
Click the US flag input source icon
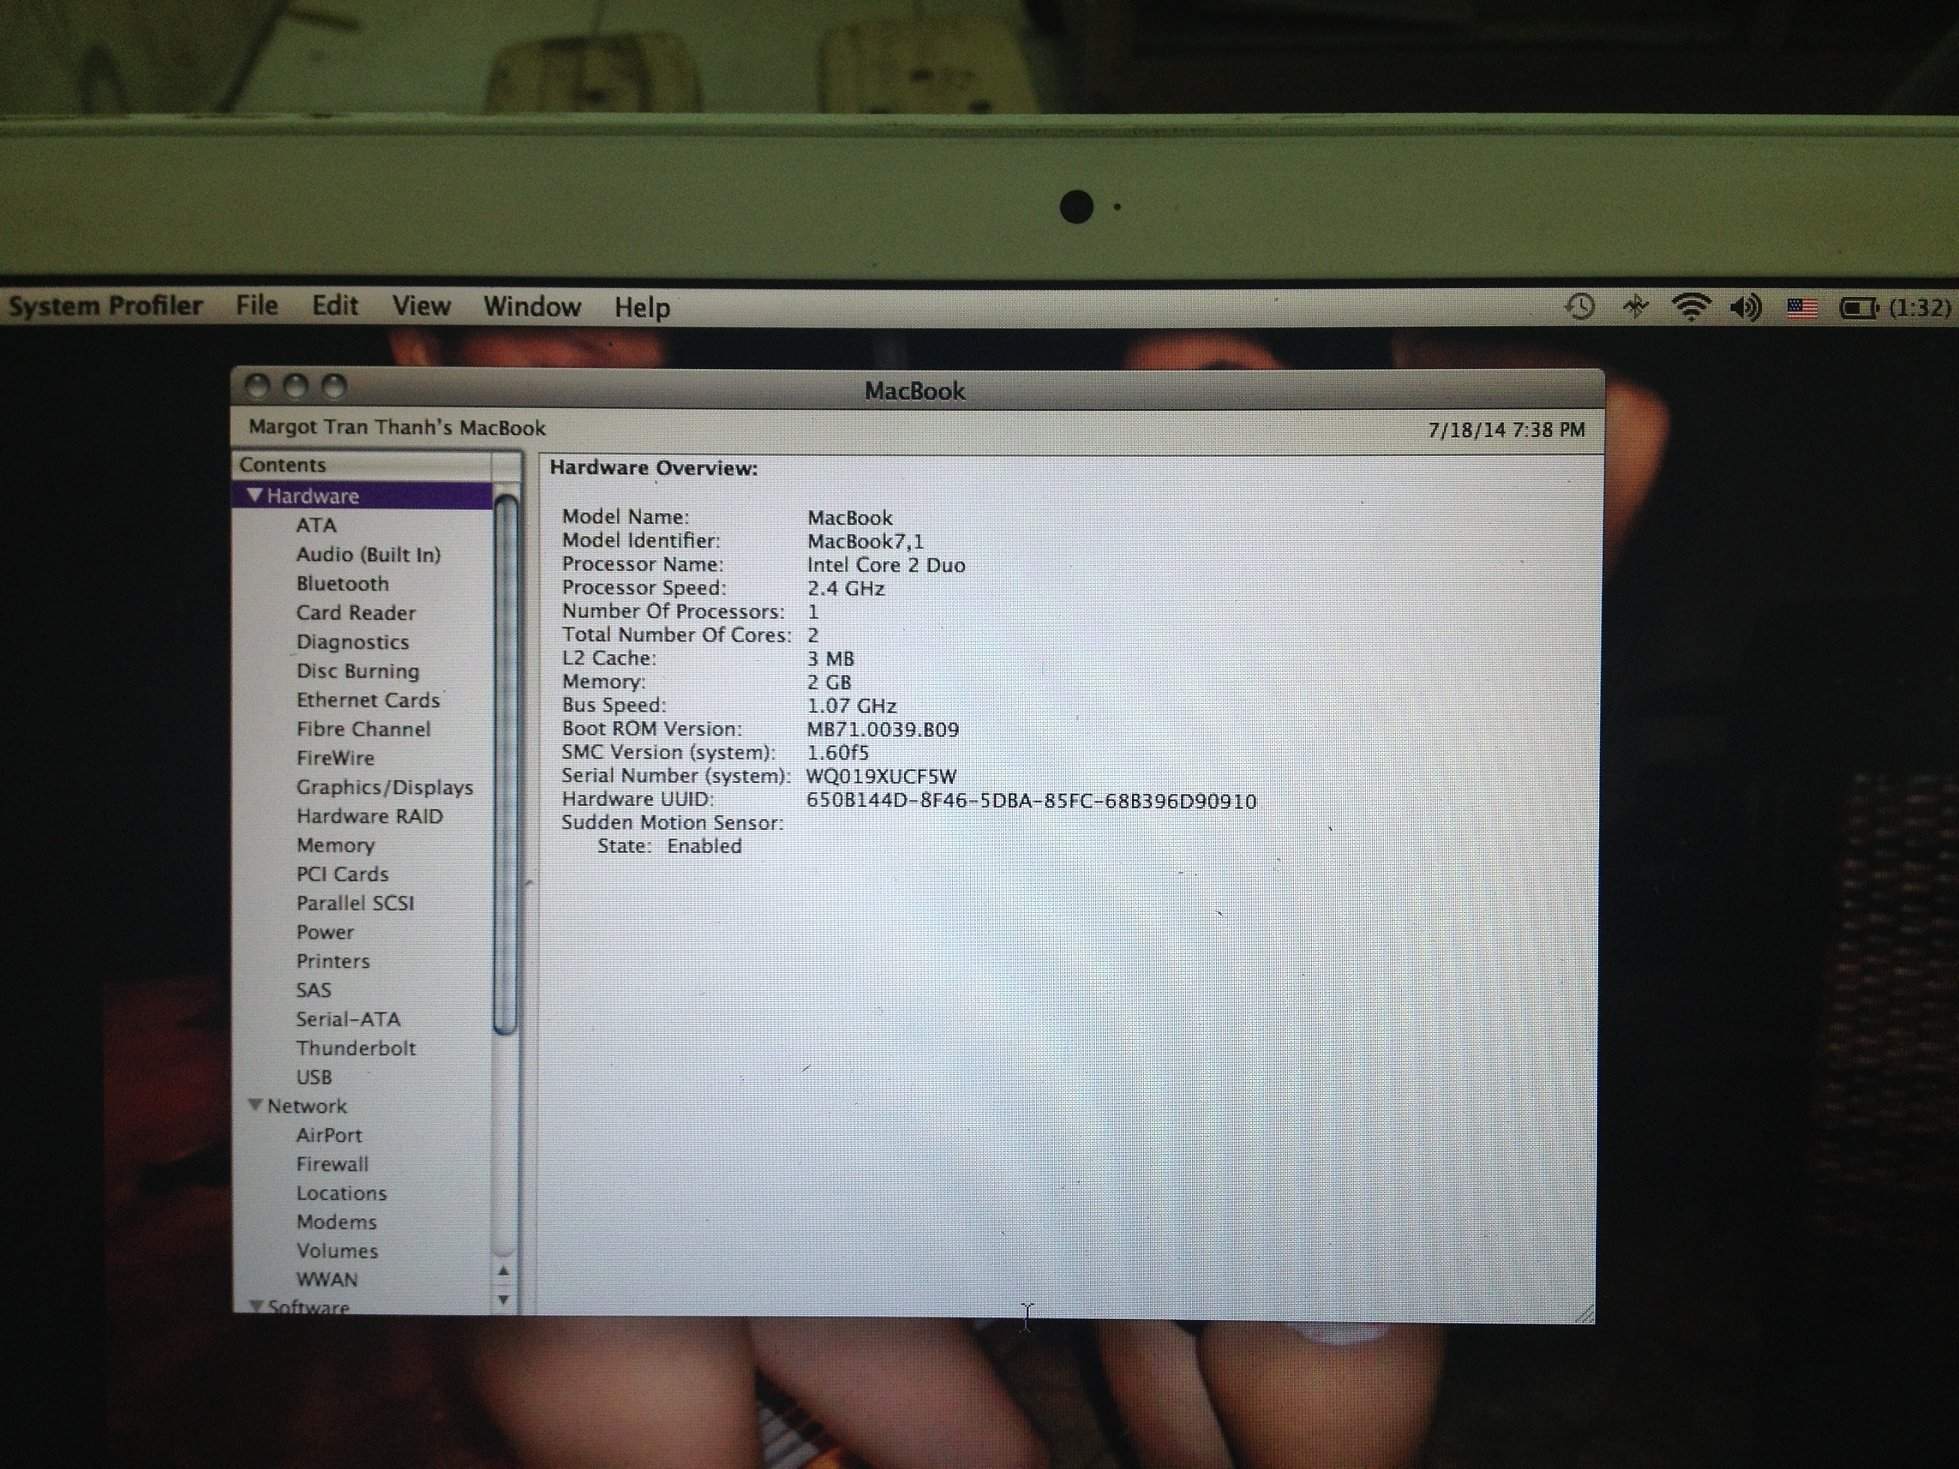pyautogui.click(x=1802, y=308)
